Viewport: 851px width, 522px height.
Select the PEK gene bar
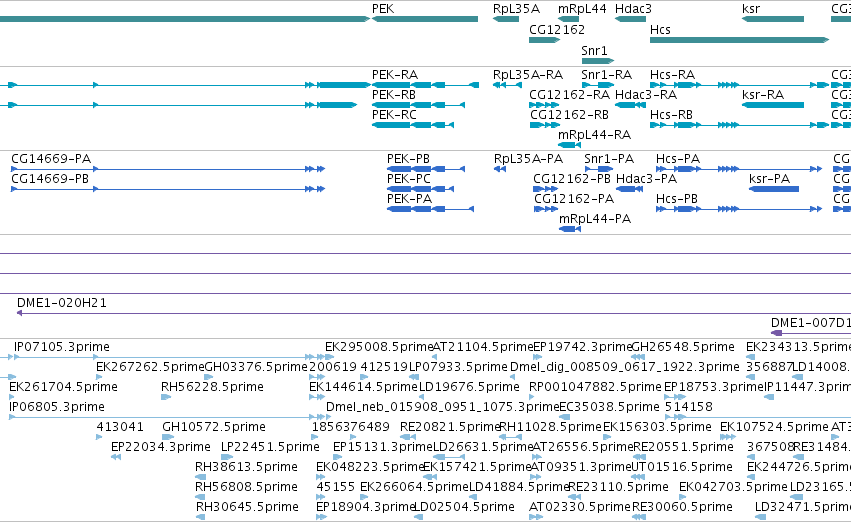pyautogui.click(x=425, y=19)
